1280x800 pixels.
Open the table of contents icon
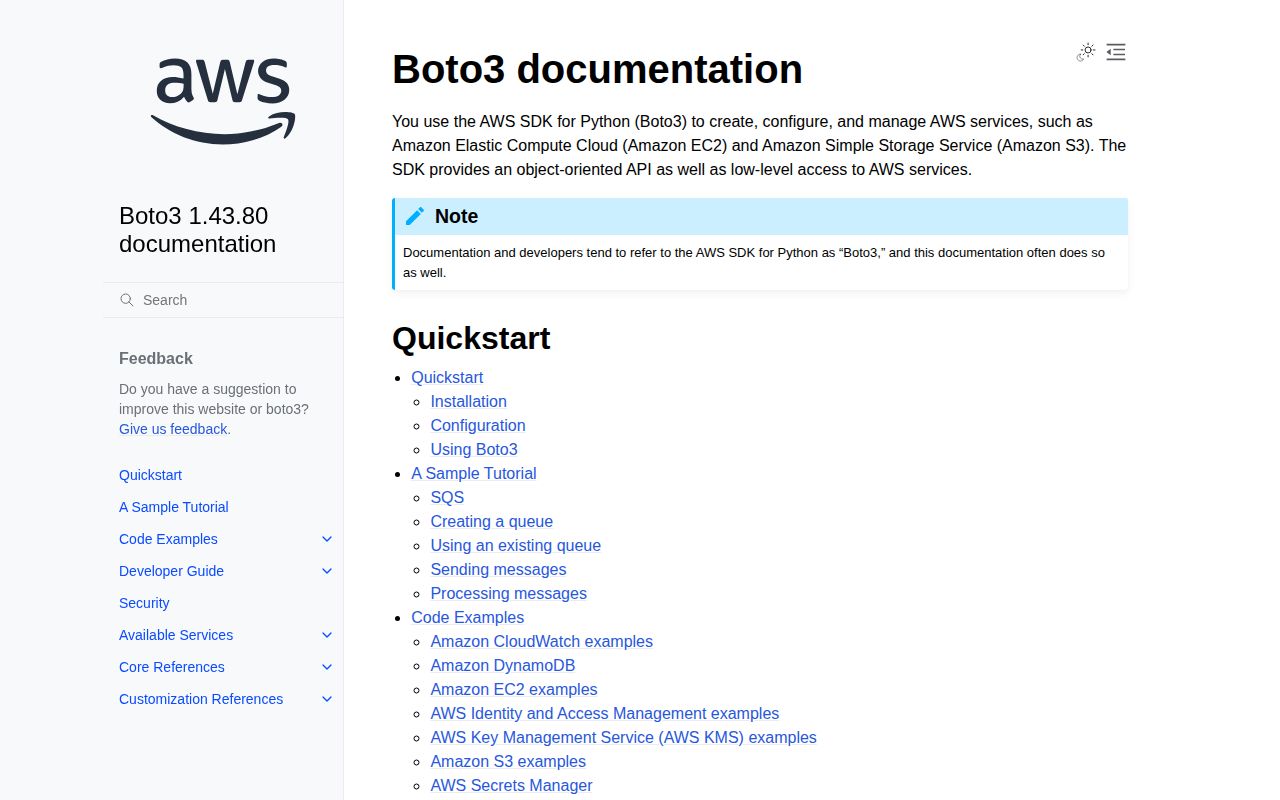pyautogui.click(x=1116, y=52)
